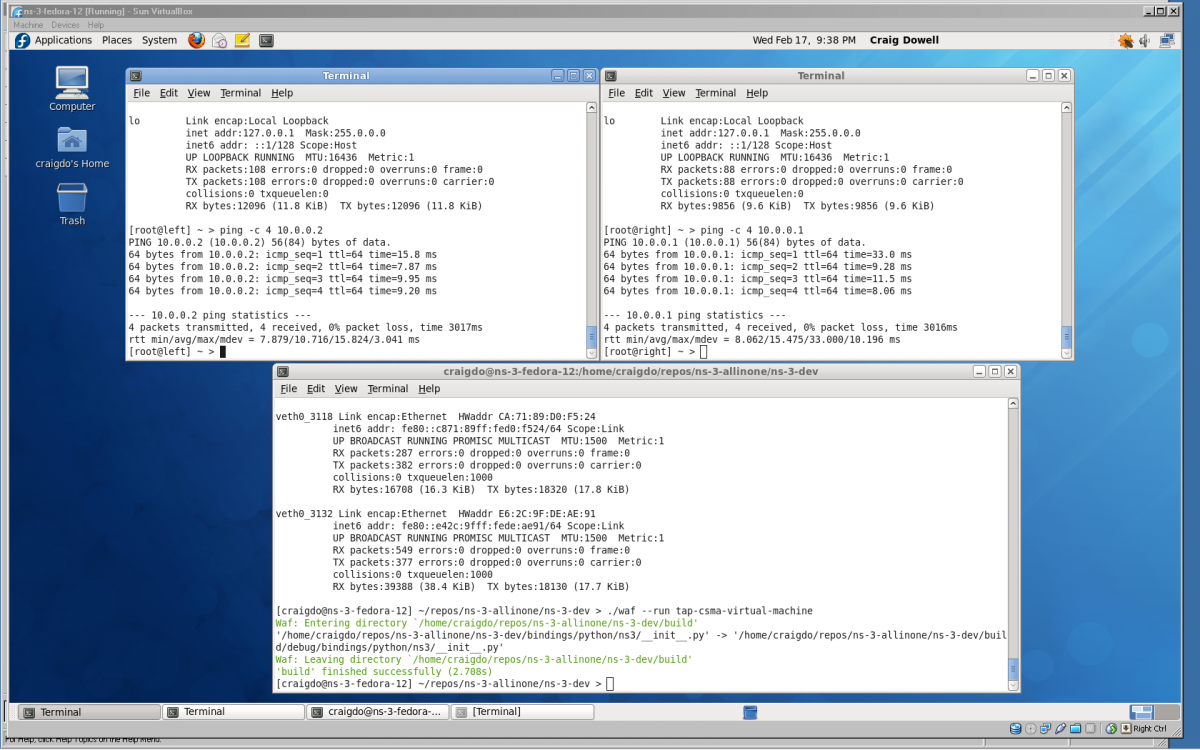Click the shared folders icon in VirtualBox status bar

click(1075, 728)
